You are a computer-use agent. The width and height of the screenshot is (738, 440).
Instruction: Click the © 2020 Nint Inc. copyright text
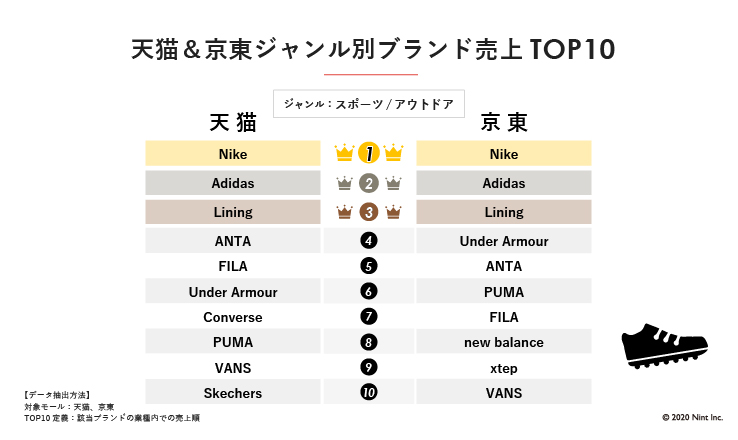click(692, 418)
